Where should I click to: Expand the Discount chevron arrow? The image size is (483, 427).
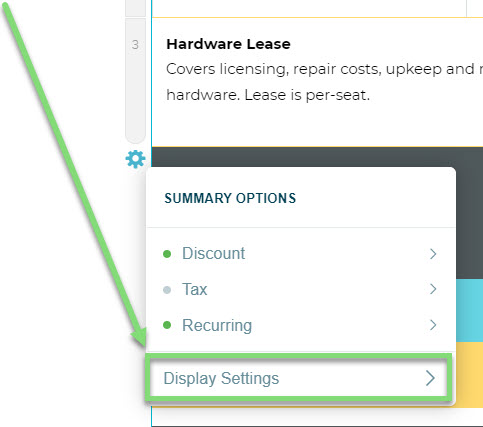(x=433, y=254)
